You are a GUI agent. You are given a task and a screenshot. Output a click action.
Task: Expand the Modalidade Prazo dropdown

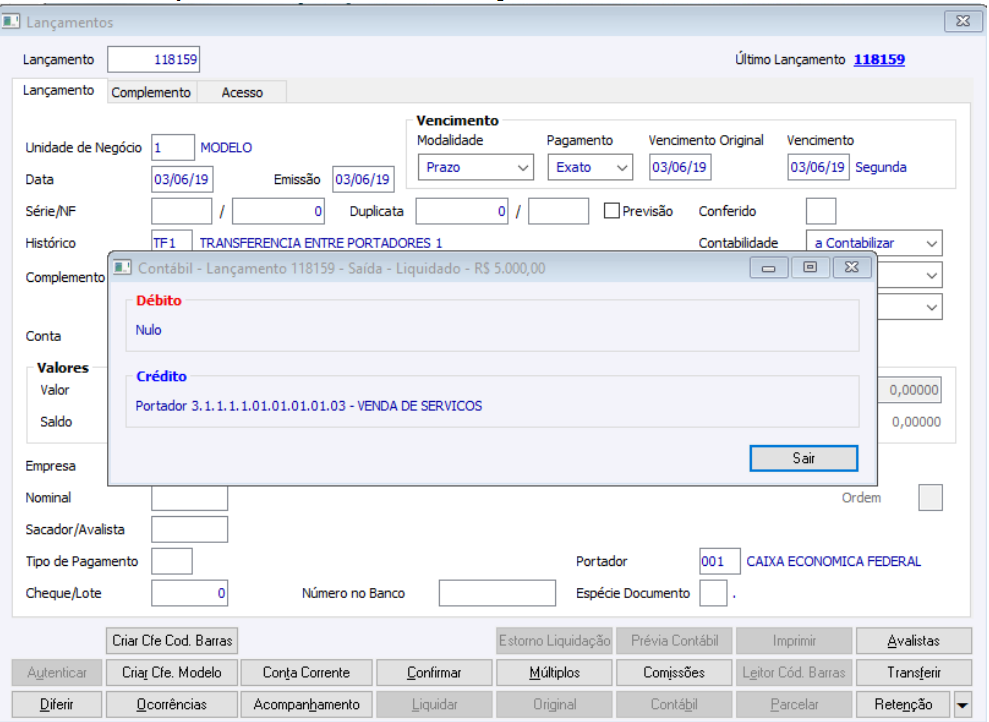[x=476, y=168]
